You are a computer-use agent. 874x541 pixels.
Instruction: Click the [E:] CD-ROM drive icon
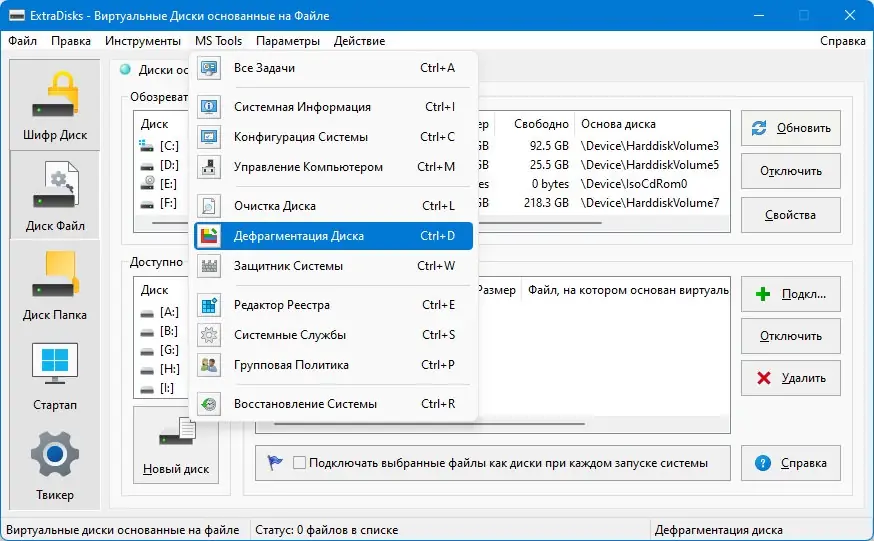click(x=147, y=183)
